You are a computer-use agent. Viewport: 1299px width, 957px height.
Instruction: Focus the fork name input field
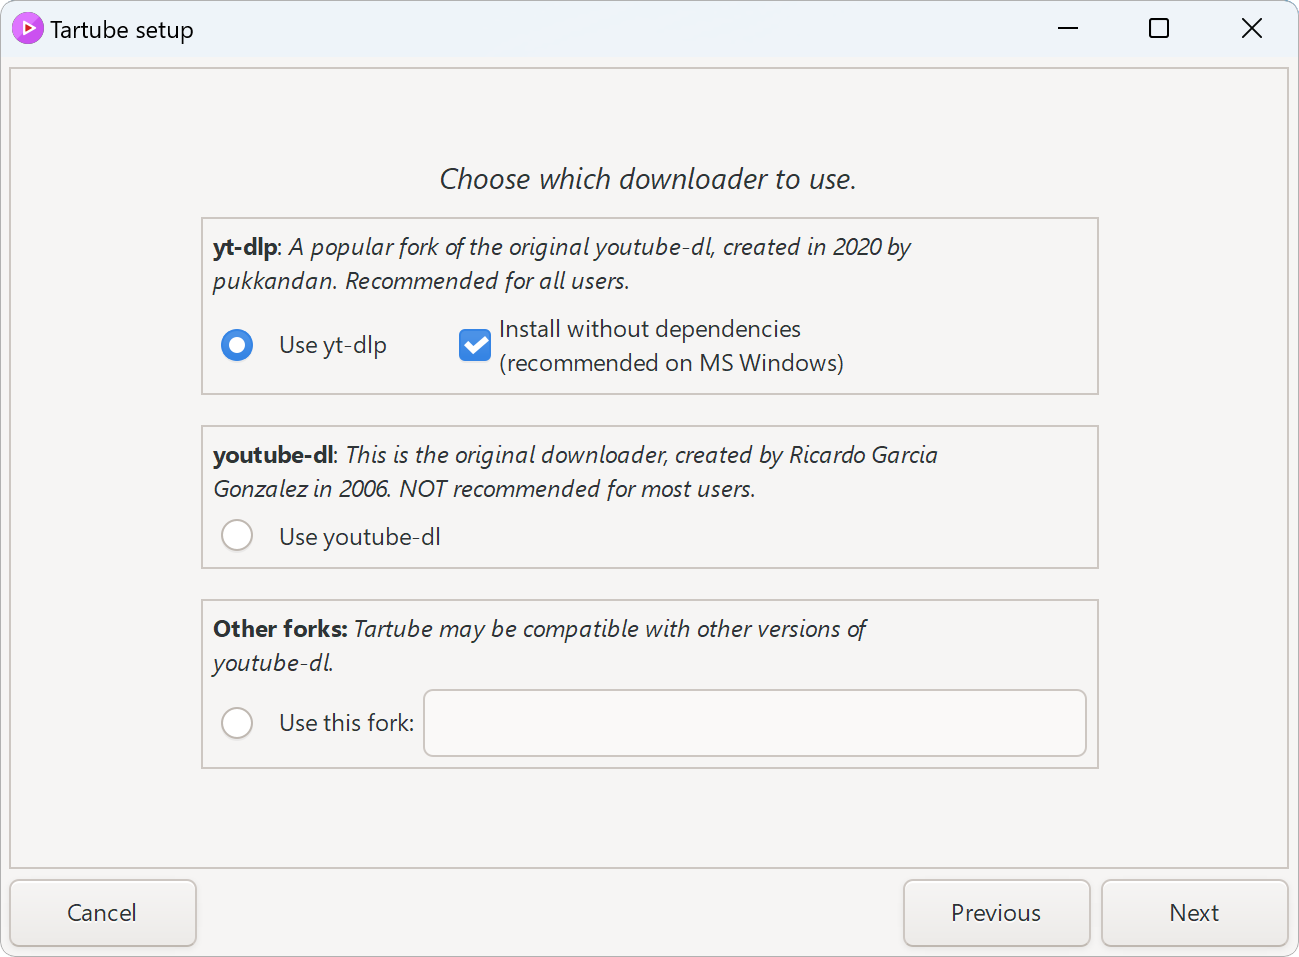pos(755,723)
